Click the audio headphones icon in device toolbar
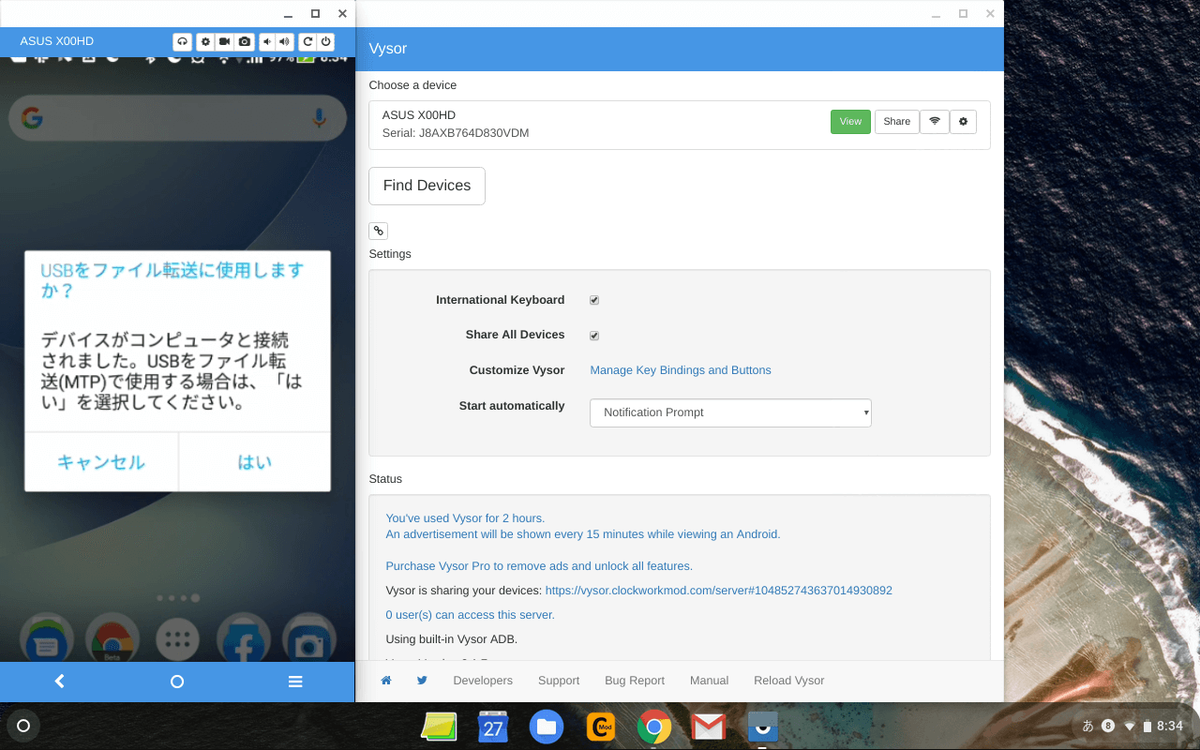1200x750 pixels. click(x=182, y=42)
